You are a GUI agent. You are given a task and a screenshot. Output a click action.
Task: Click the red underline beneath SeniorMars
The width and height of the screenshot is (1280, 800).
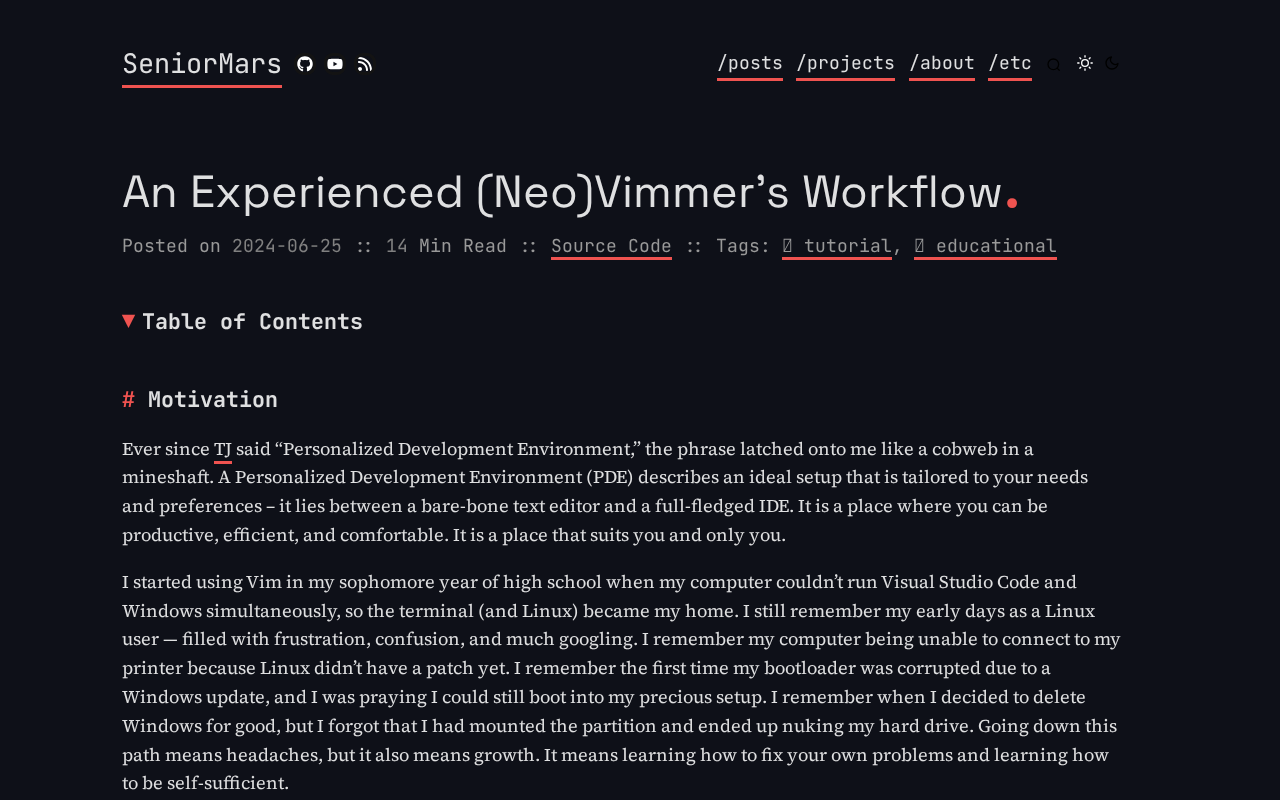tap(202, 87)
